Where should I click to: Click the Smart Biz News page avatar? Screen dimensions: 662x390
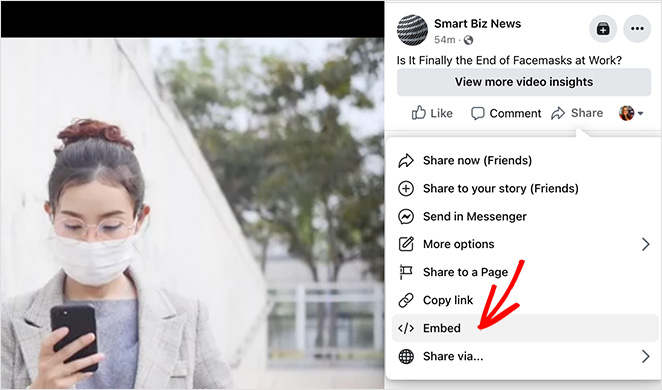pos(412,30)
